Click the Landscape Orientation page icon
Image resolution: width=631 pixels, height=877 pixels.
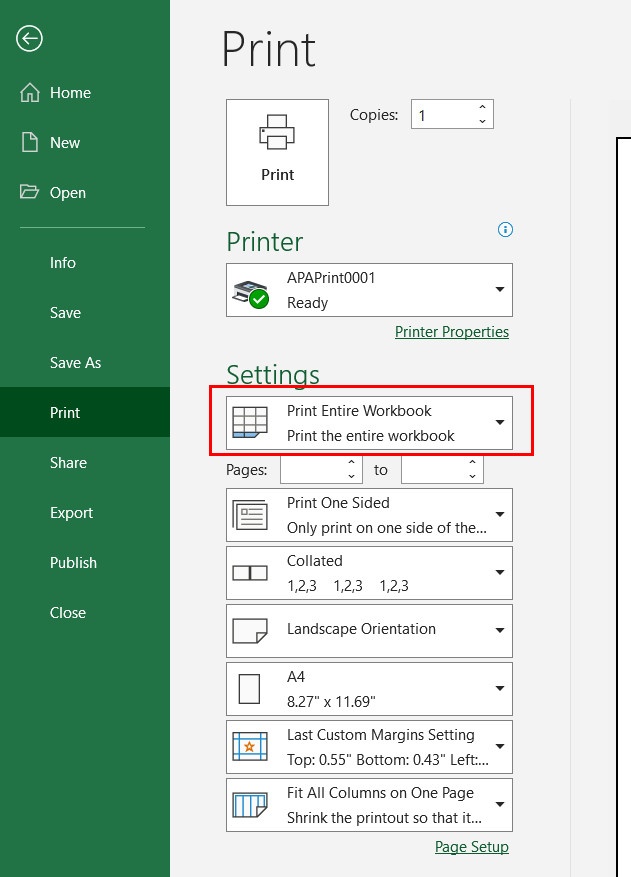(249, 630)
